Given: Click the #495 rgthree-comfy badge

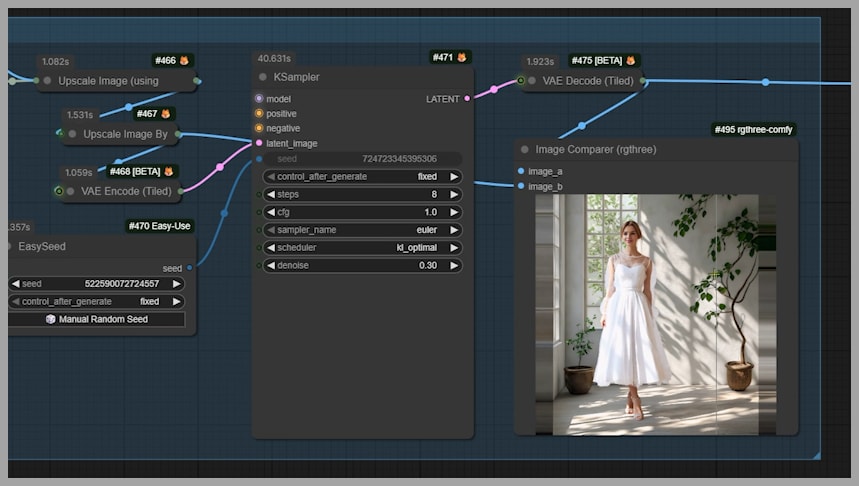Looking at the screenshot, I should (x=754, y=130).
